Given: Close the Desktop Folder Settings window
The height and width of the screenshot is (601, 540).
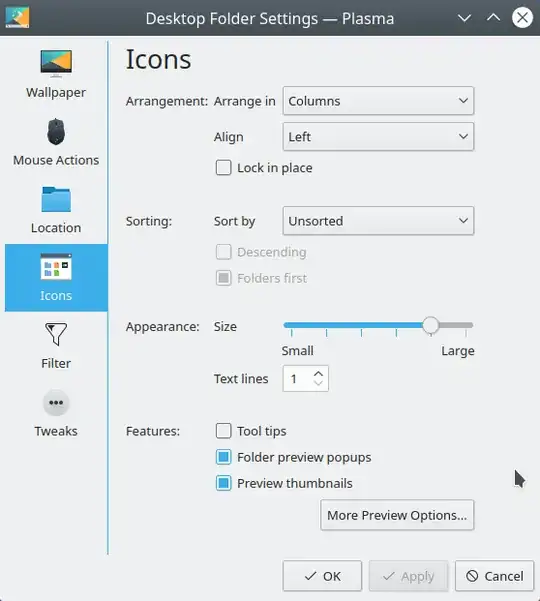Looking at the screenshot, I should tap(522, 18).
